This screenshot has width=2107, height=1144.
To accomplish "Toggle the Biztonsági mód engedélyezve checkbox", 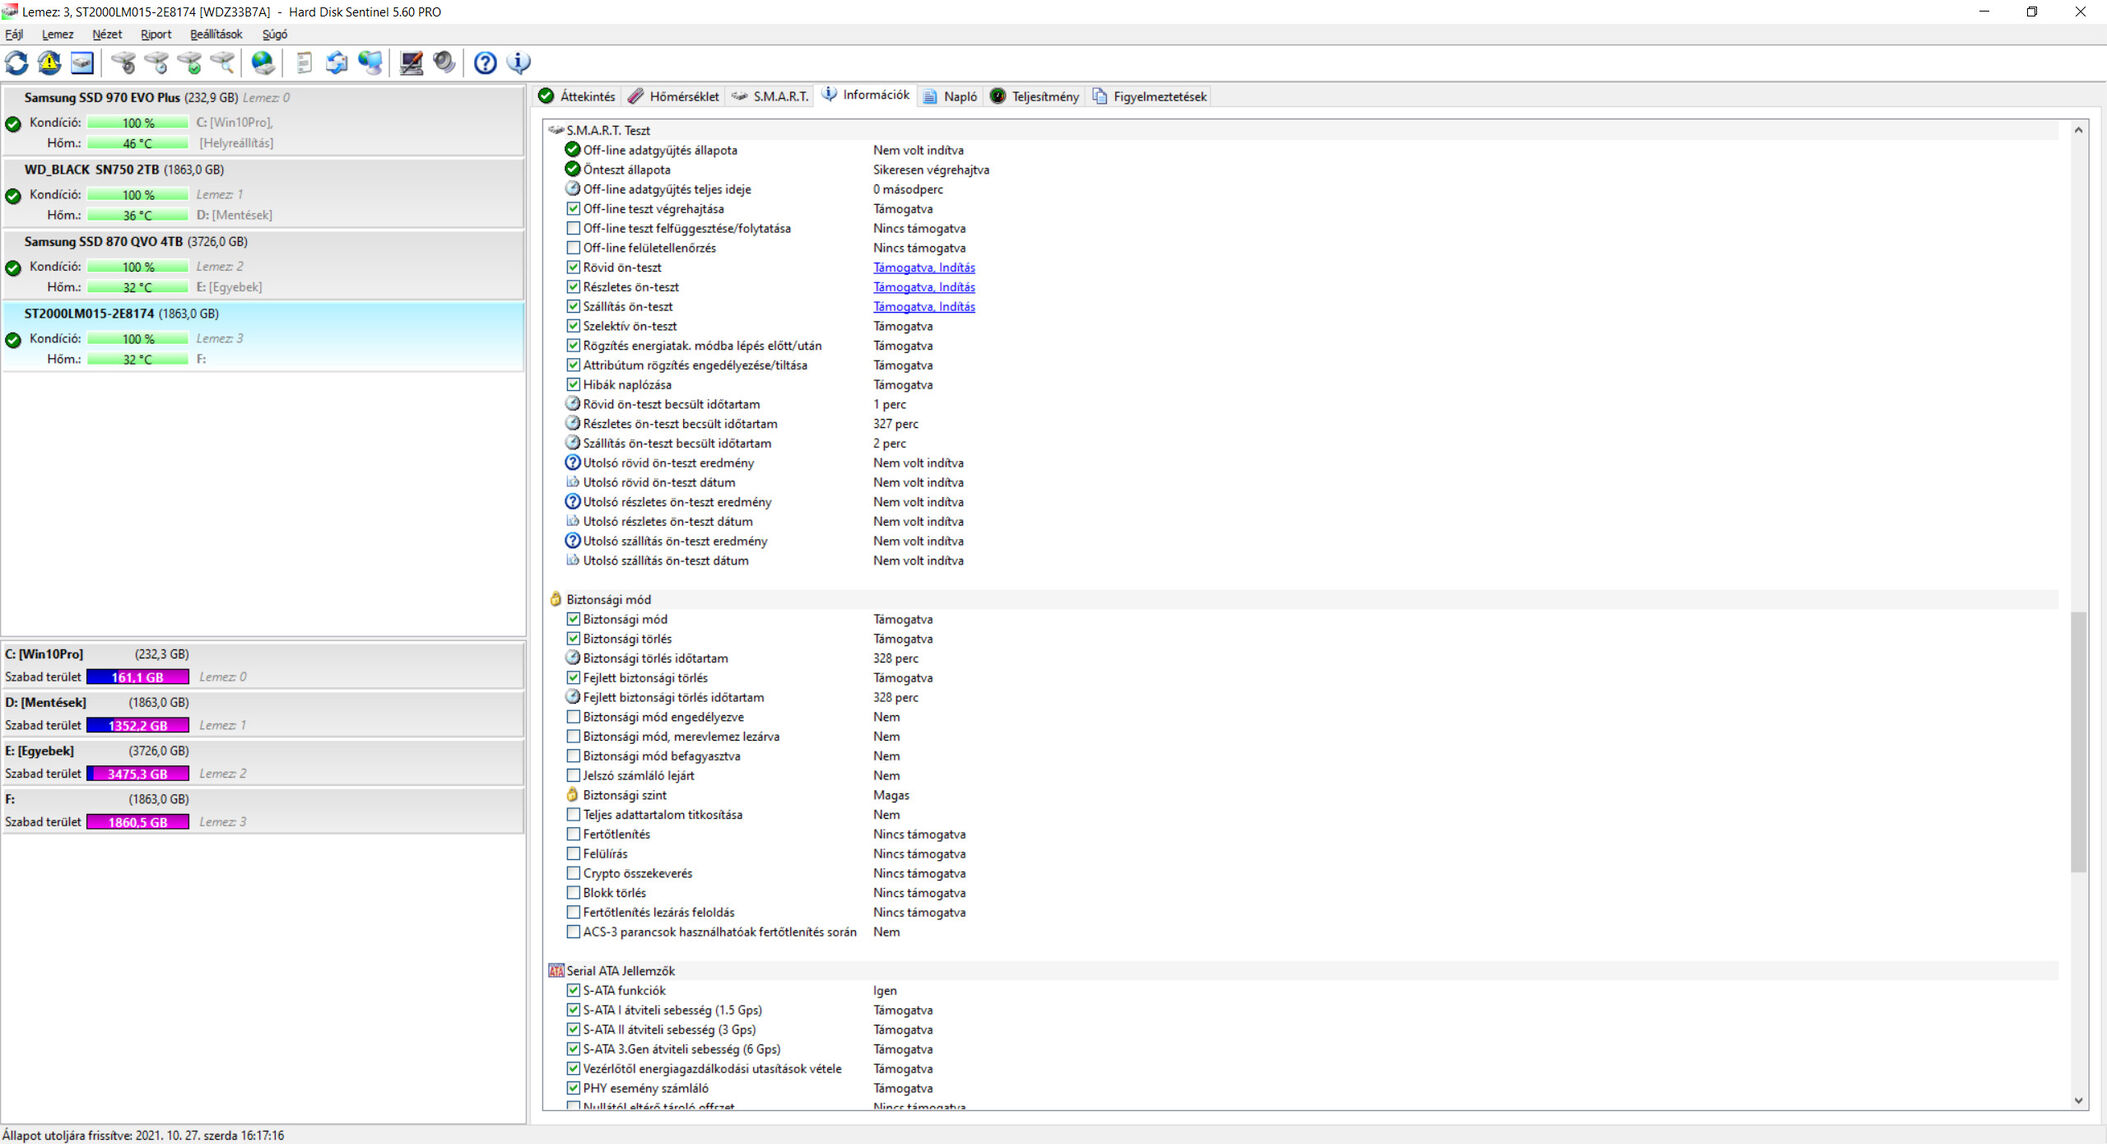I will pos(573,717).
